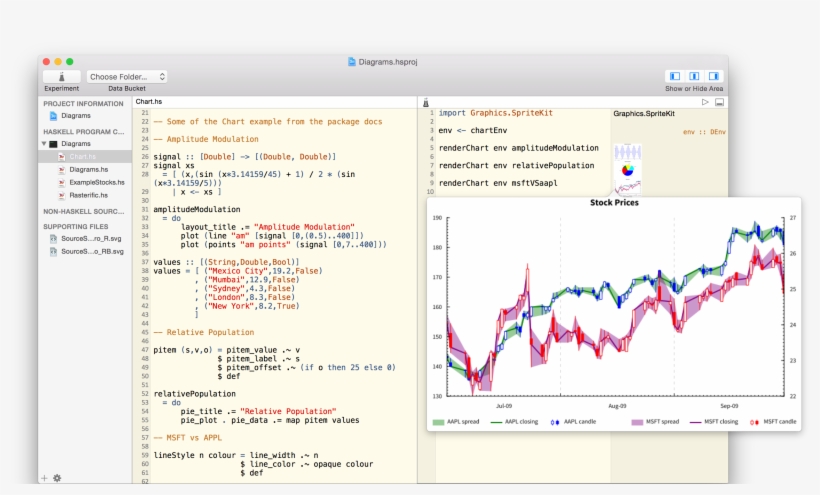Collapse the Diagrams Haskell program tree

coord(44,144)
